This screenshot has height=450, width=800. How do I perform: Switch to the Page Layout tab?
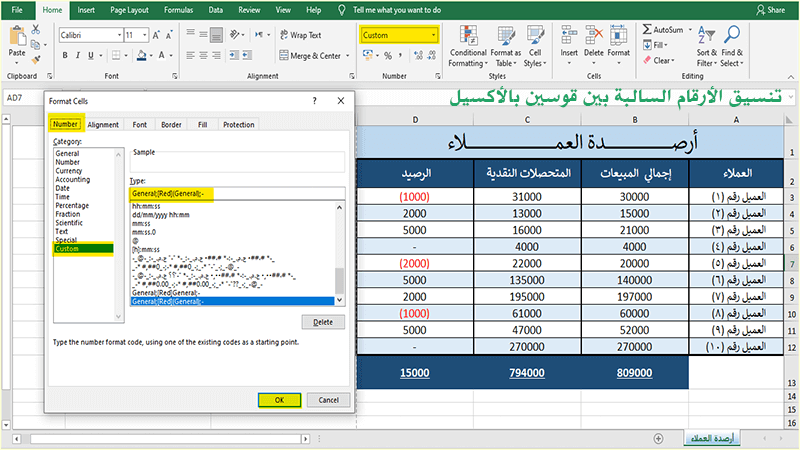click(x=129, y=10)
